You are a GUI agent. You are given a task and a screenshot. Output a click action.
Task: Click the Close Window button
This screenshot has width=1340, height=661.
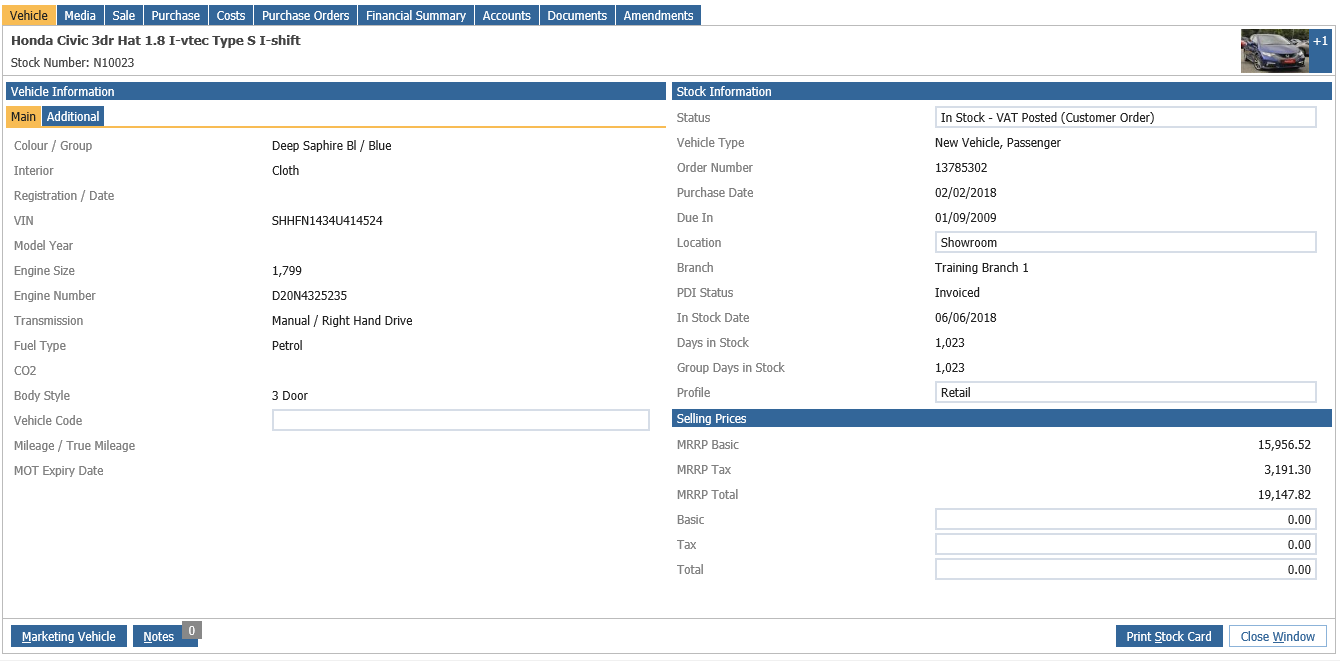click(1278, 637)
